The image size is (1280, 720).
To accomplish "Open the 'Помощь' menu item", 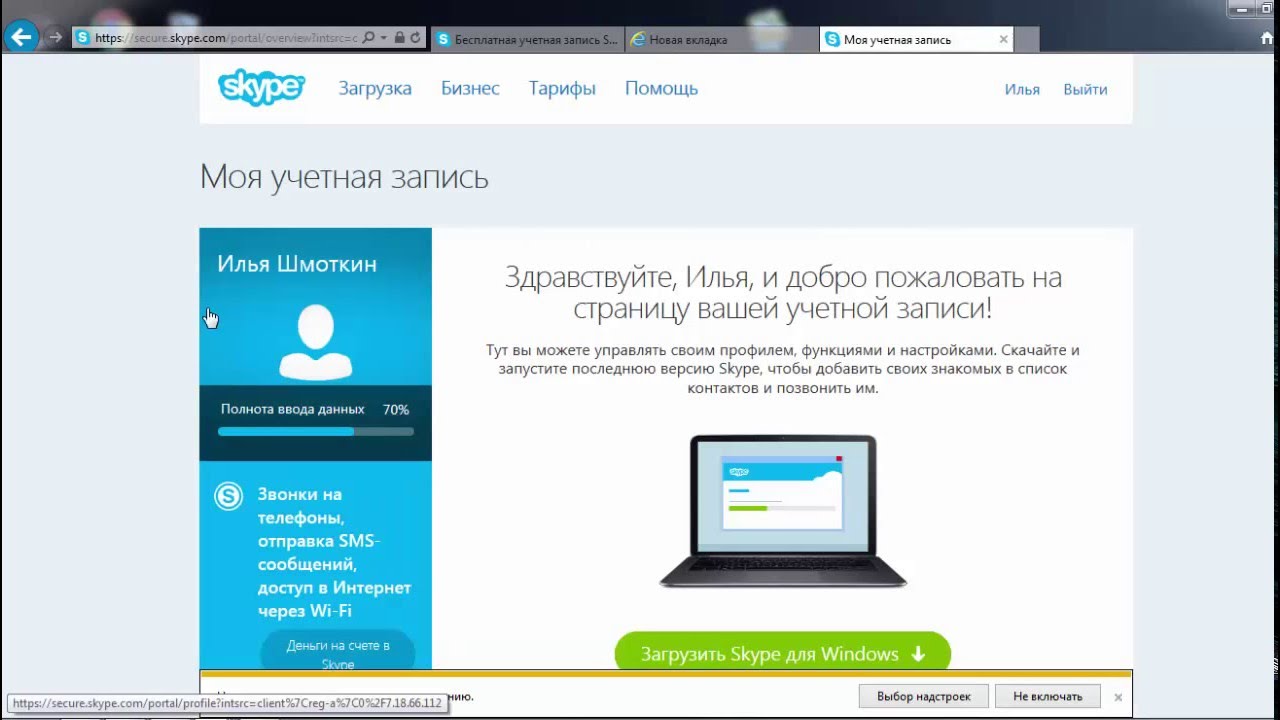I will pos(661,88).
